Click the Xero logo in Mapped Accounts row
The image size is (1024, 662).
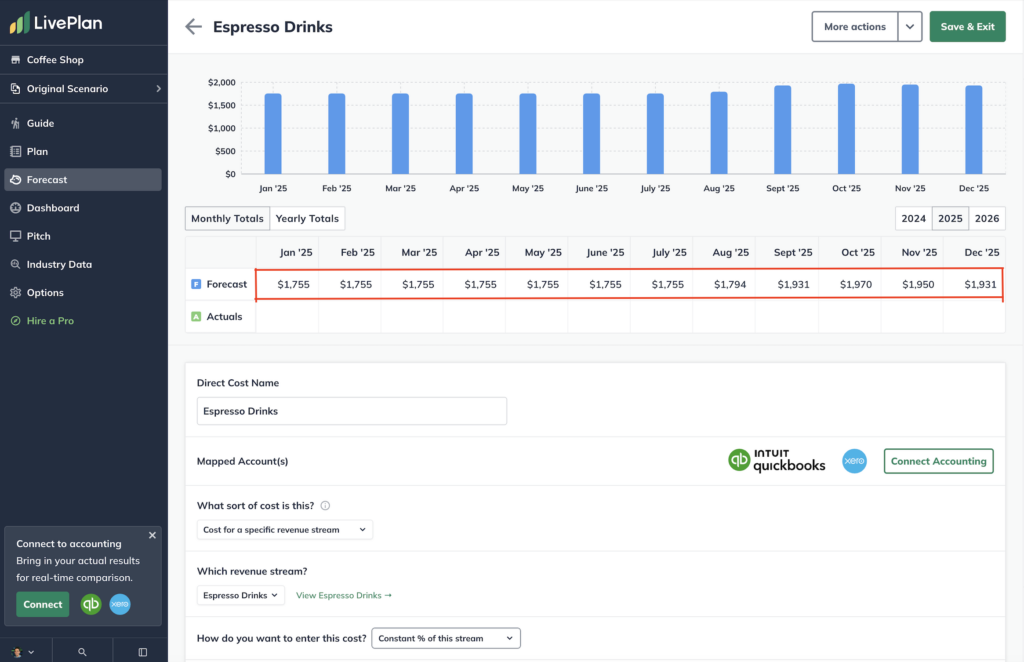(854, 461)
